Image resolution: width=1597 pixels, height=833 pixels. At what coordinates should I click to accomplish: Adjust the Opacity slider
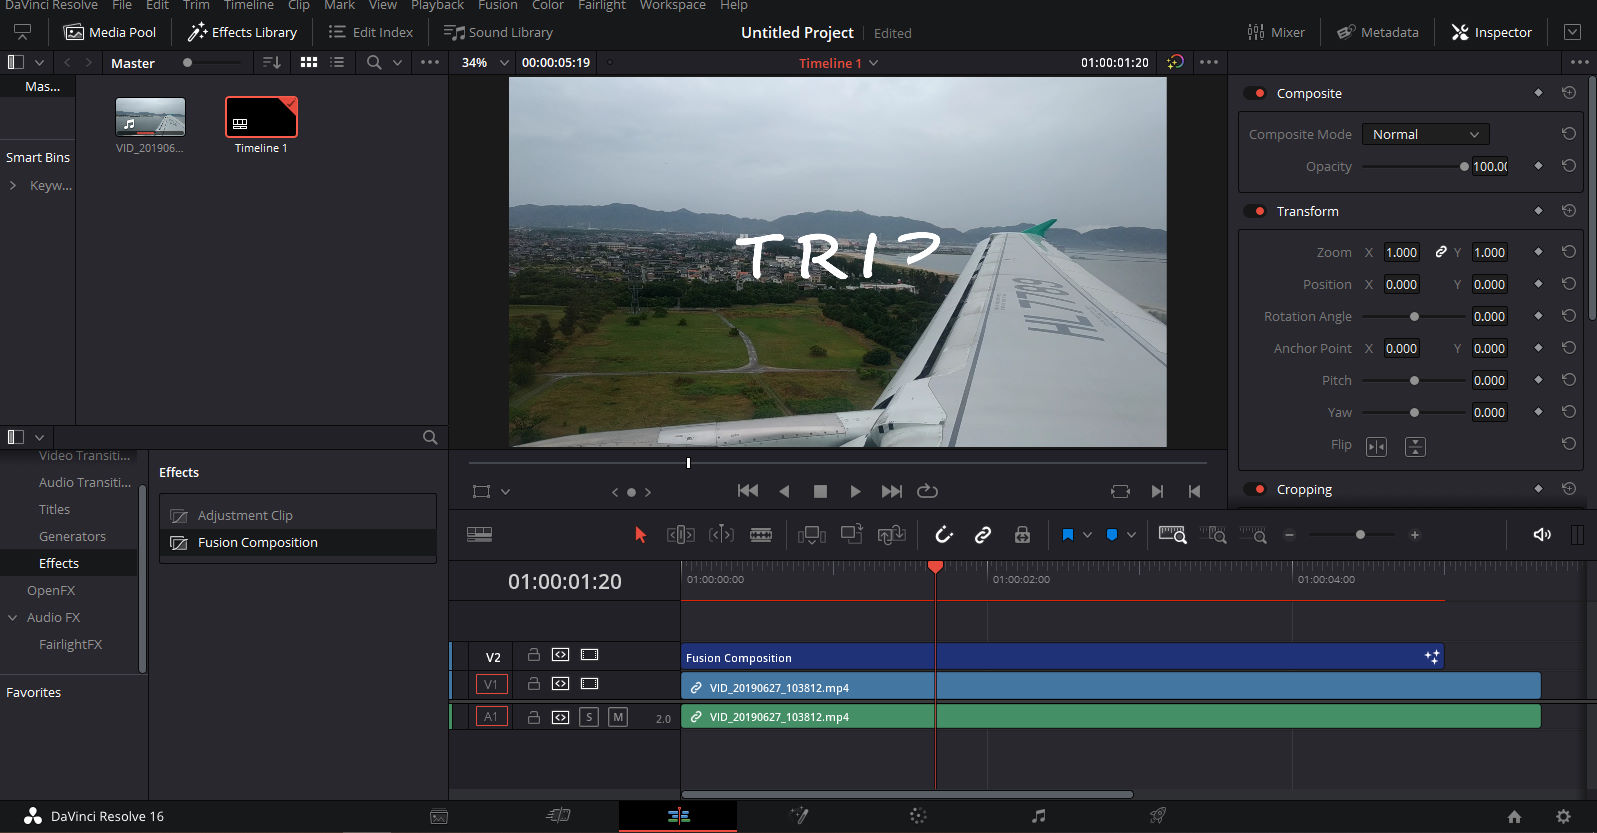pyautogui.click(x=1414, y=166)
